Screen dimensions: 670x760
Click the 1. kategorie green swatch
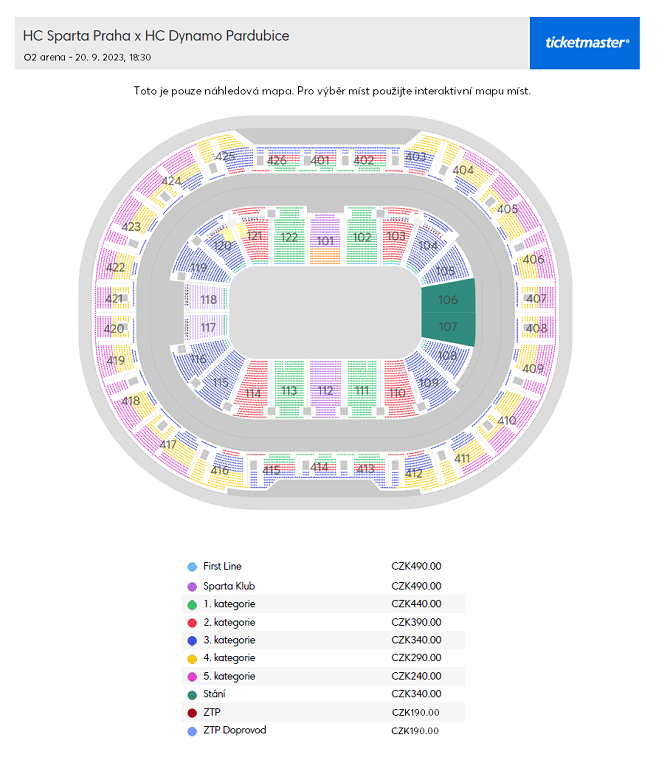tap(192, 604)
